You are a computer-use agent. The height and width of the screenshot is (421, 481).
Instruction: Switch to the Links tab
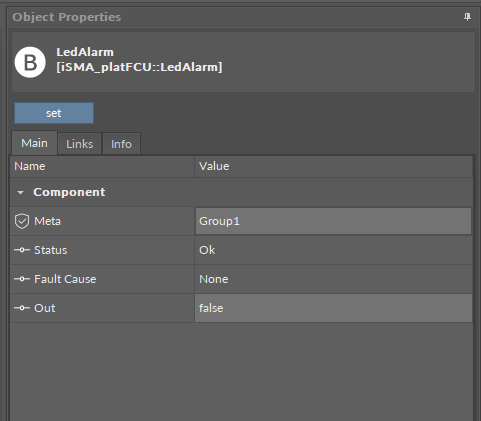(80, 144)
